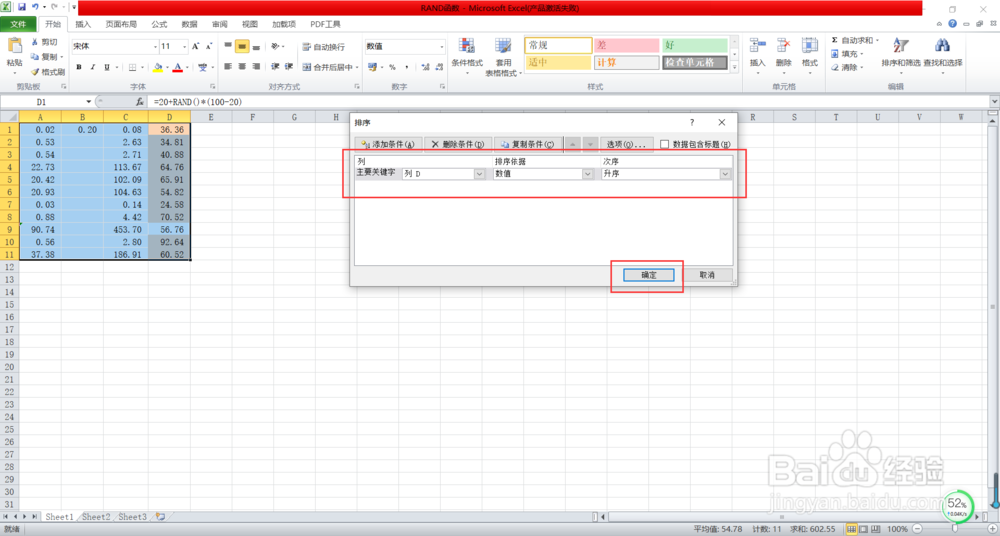This screenshot has height=536, width=1000.
Task: Open the 文件 file tab
Action: click(x=18, y=24)
